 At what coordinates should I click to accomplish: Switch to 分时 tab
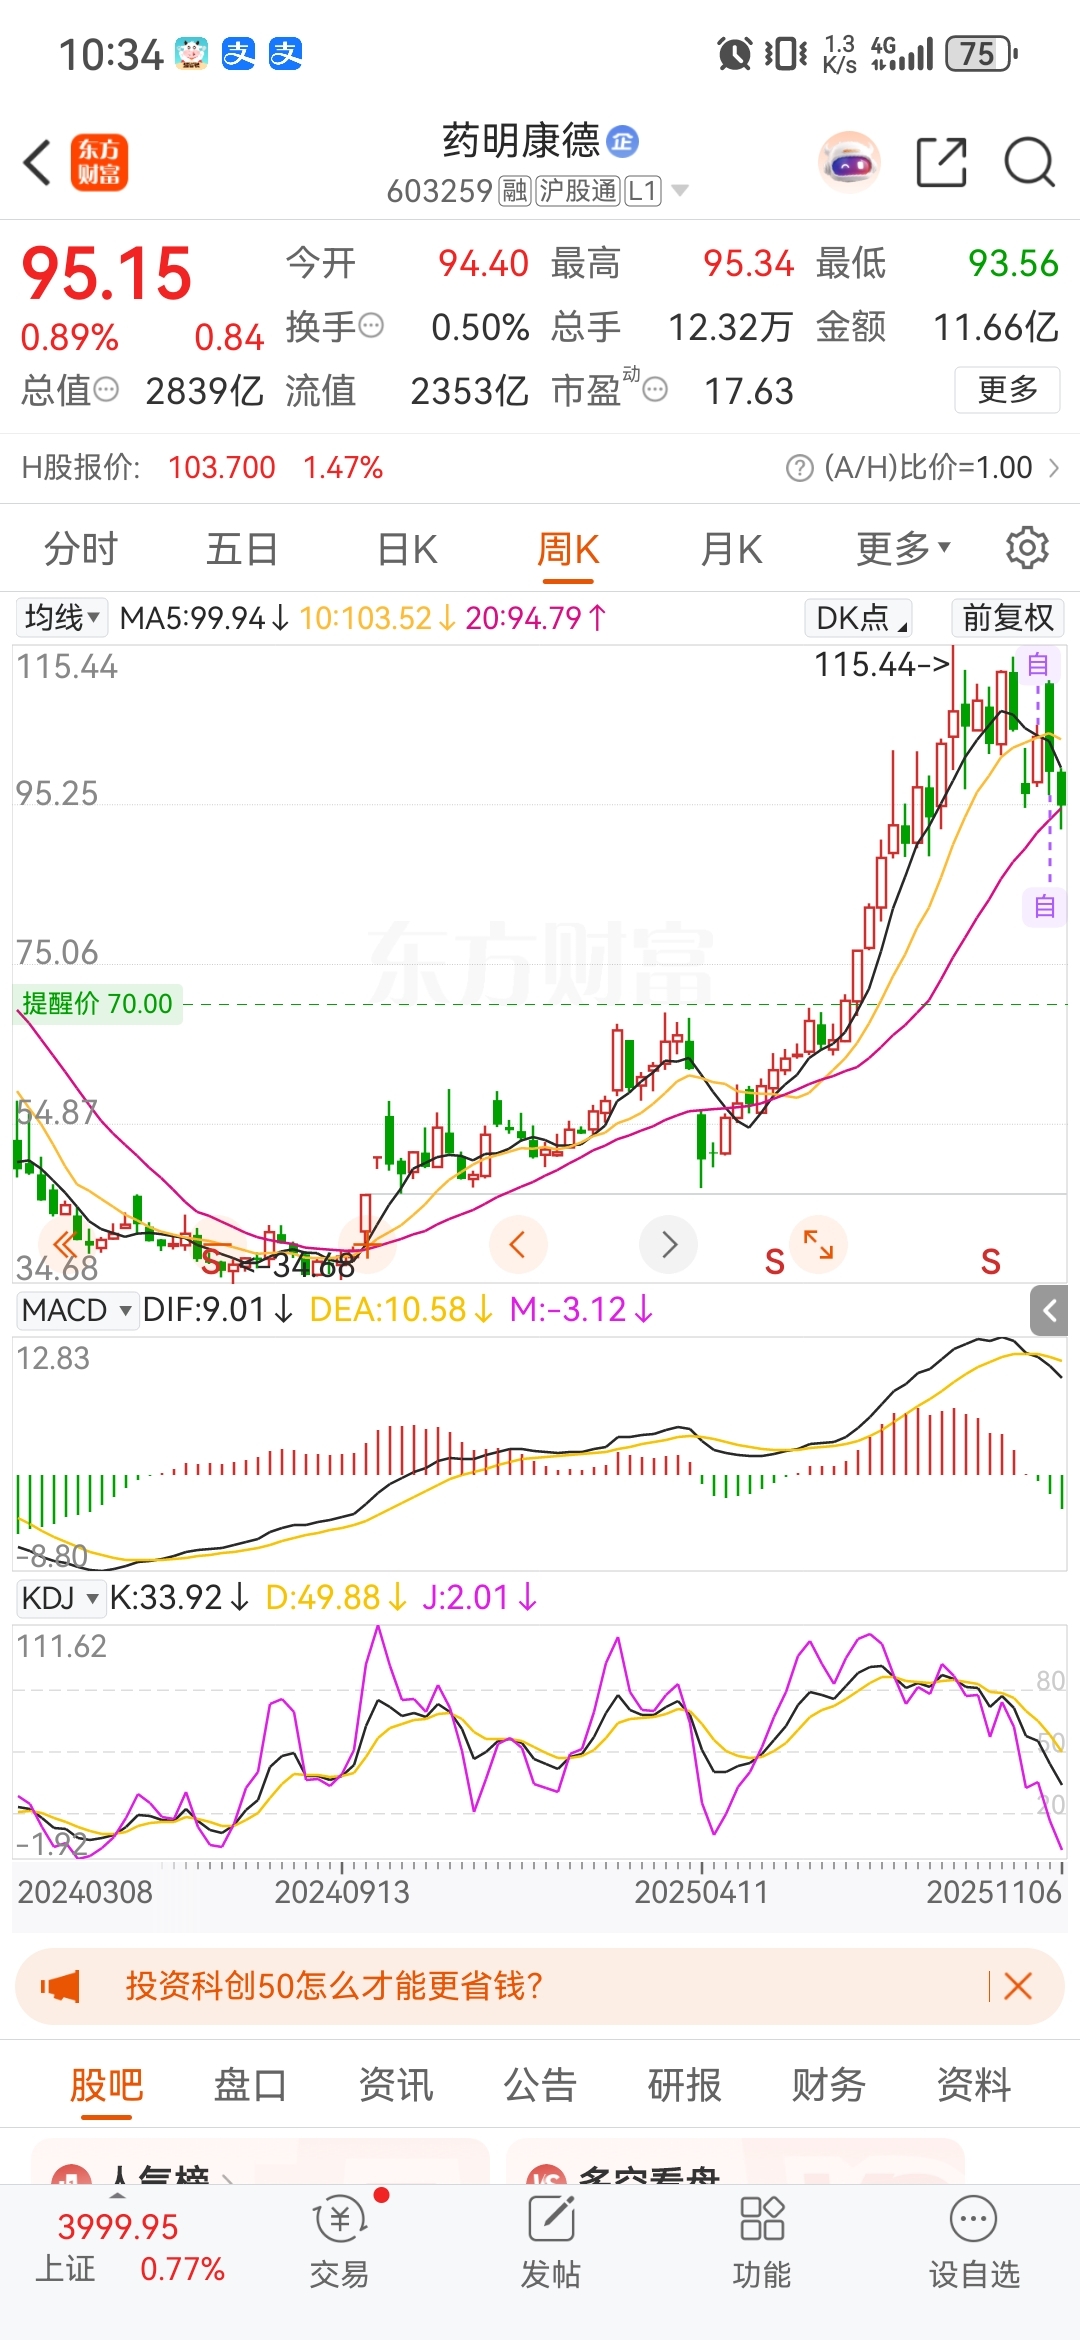pyautogui.click(x=81, y=549)
